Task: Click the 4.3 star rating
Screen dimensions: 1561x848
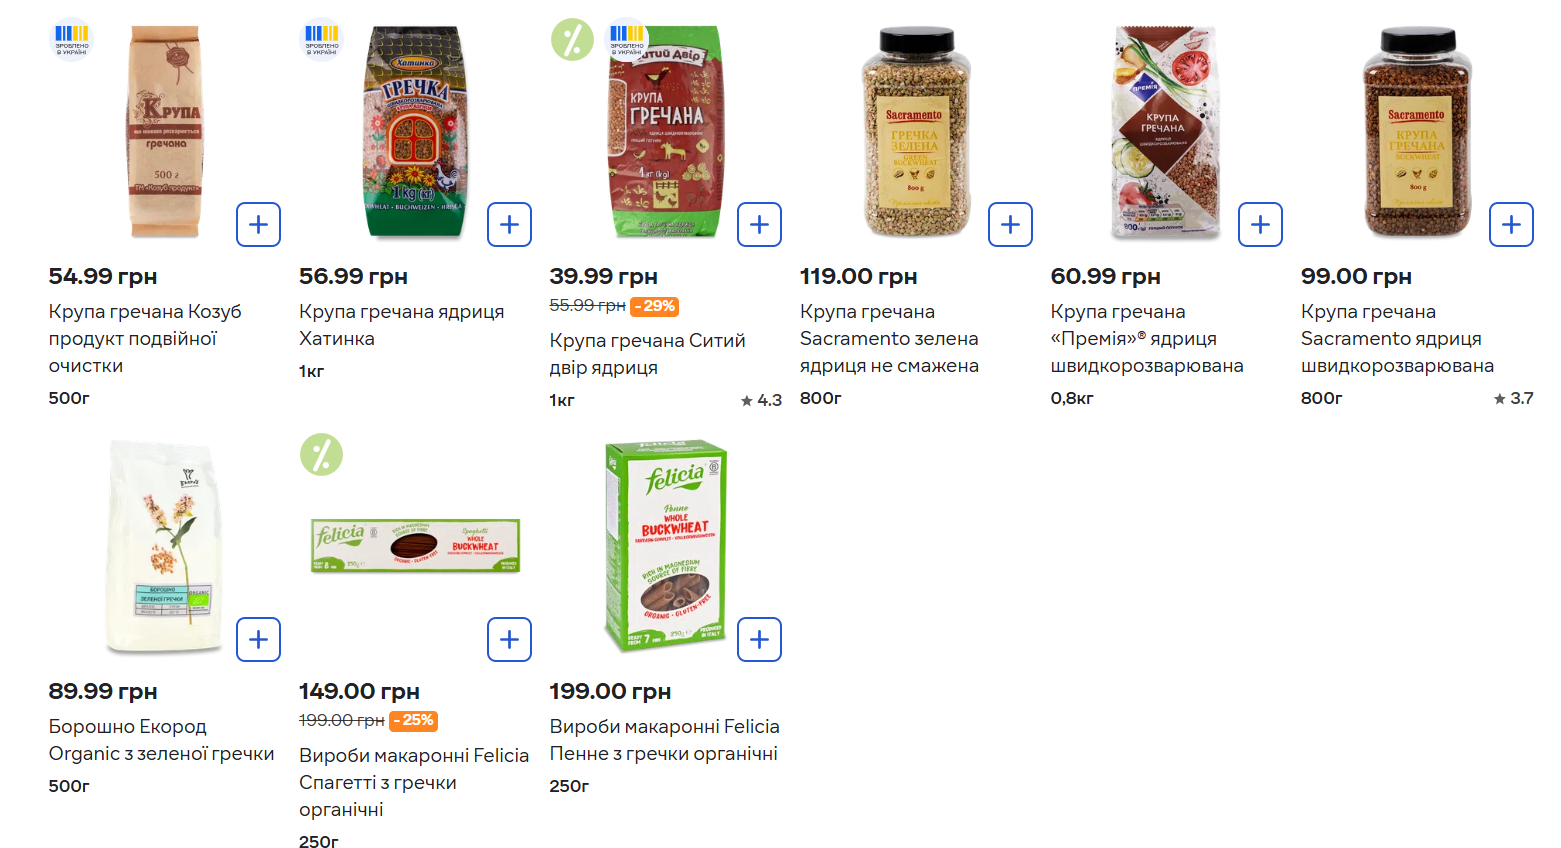Action: 761,400
